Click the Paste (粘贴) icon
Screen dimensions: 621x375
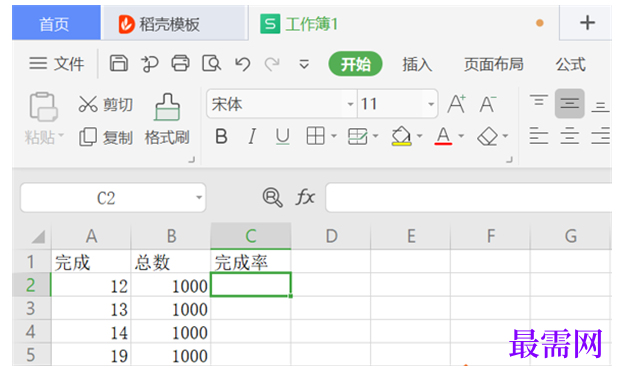(43, 107)
